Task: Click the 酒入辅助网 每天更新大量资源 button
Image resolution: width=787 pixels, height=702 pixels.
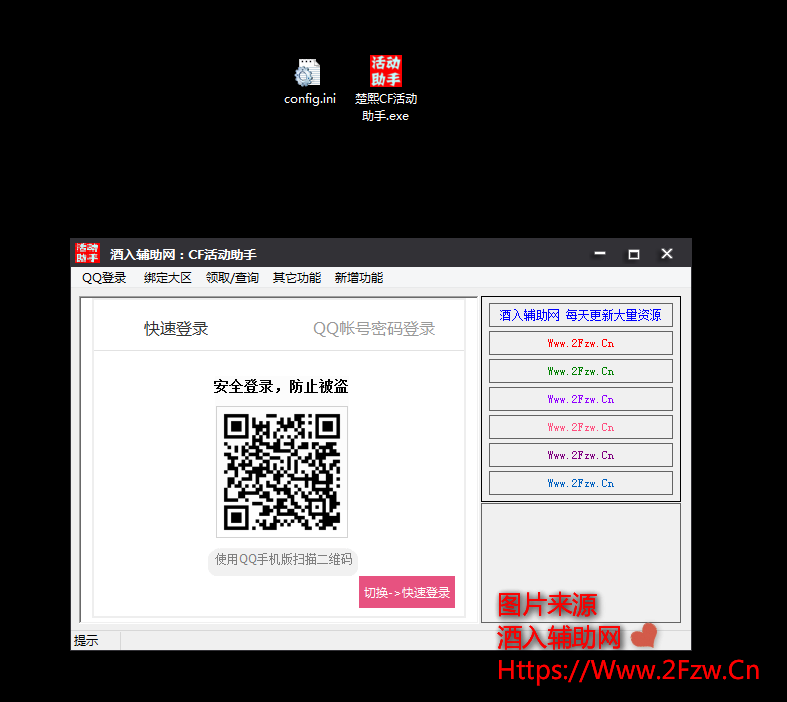Action: coord(581,315)
